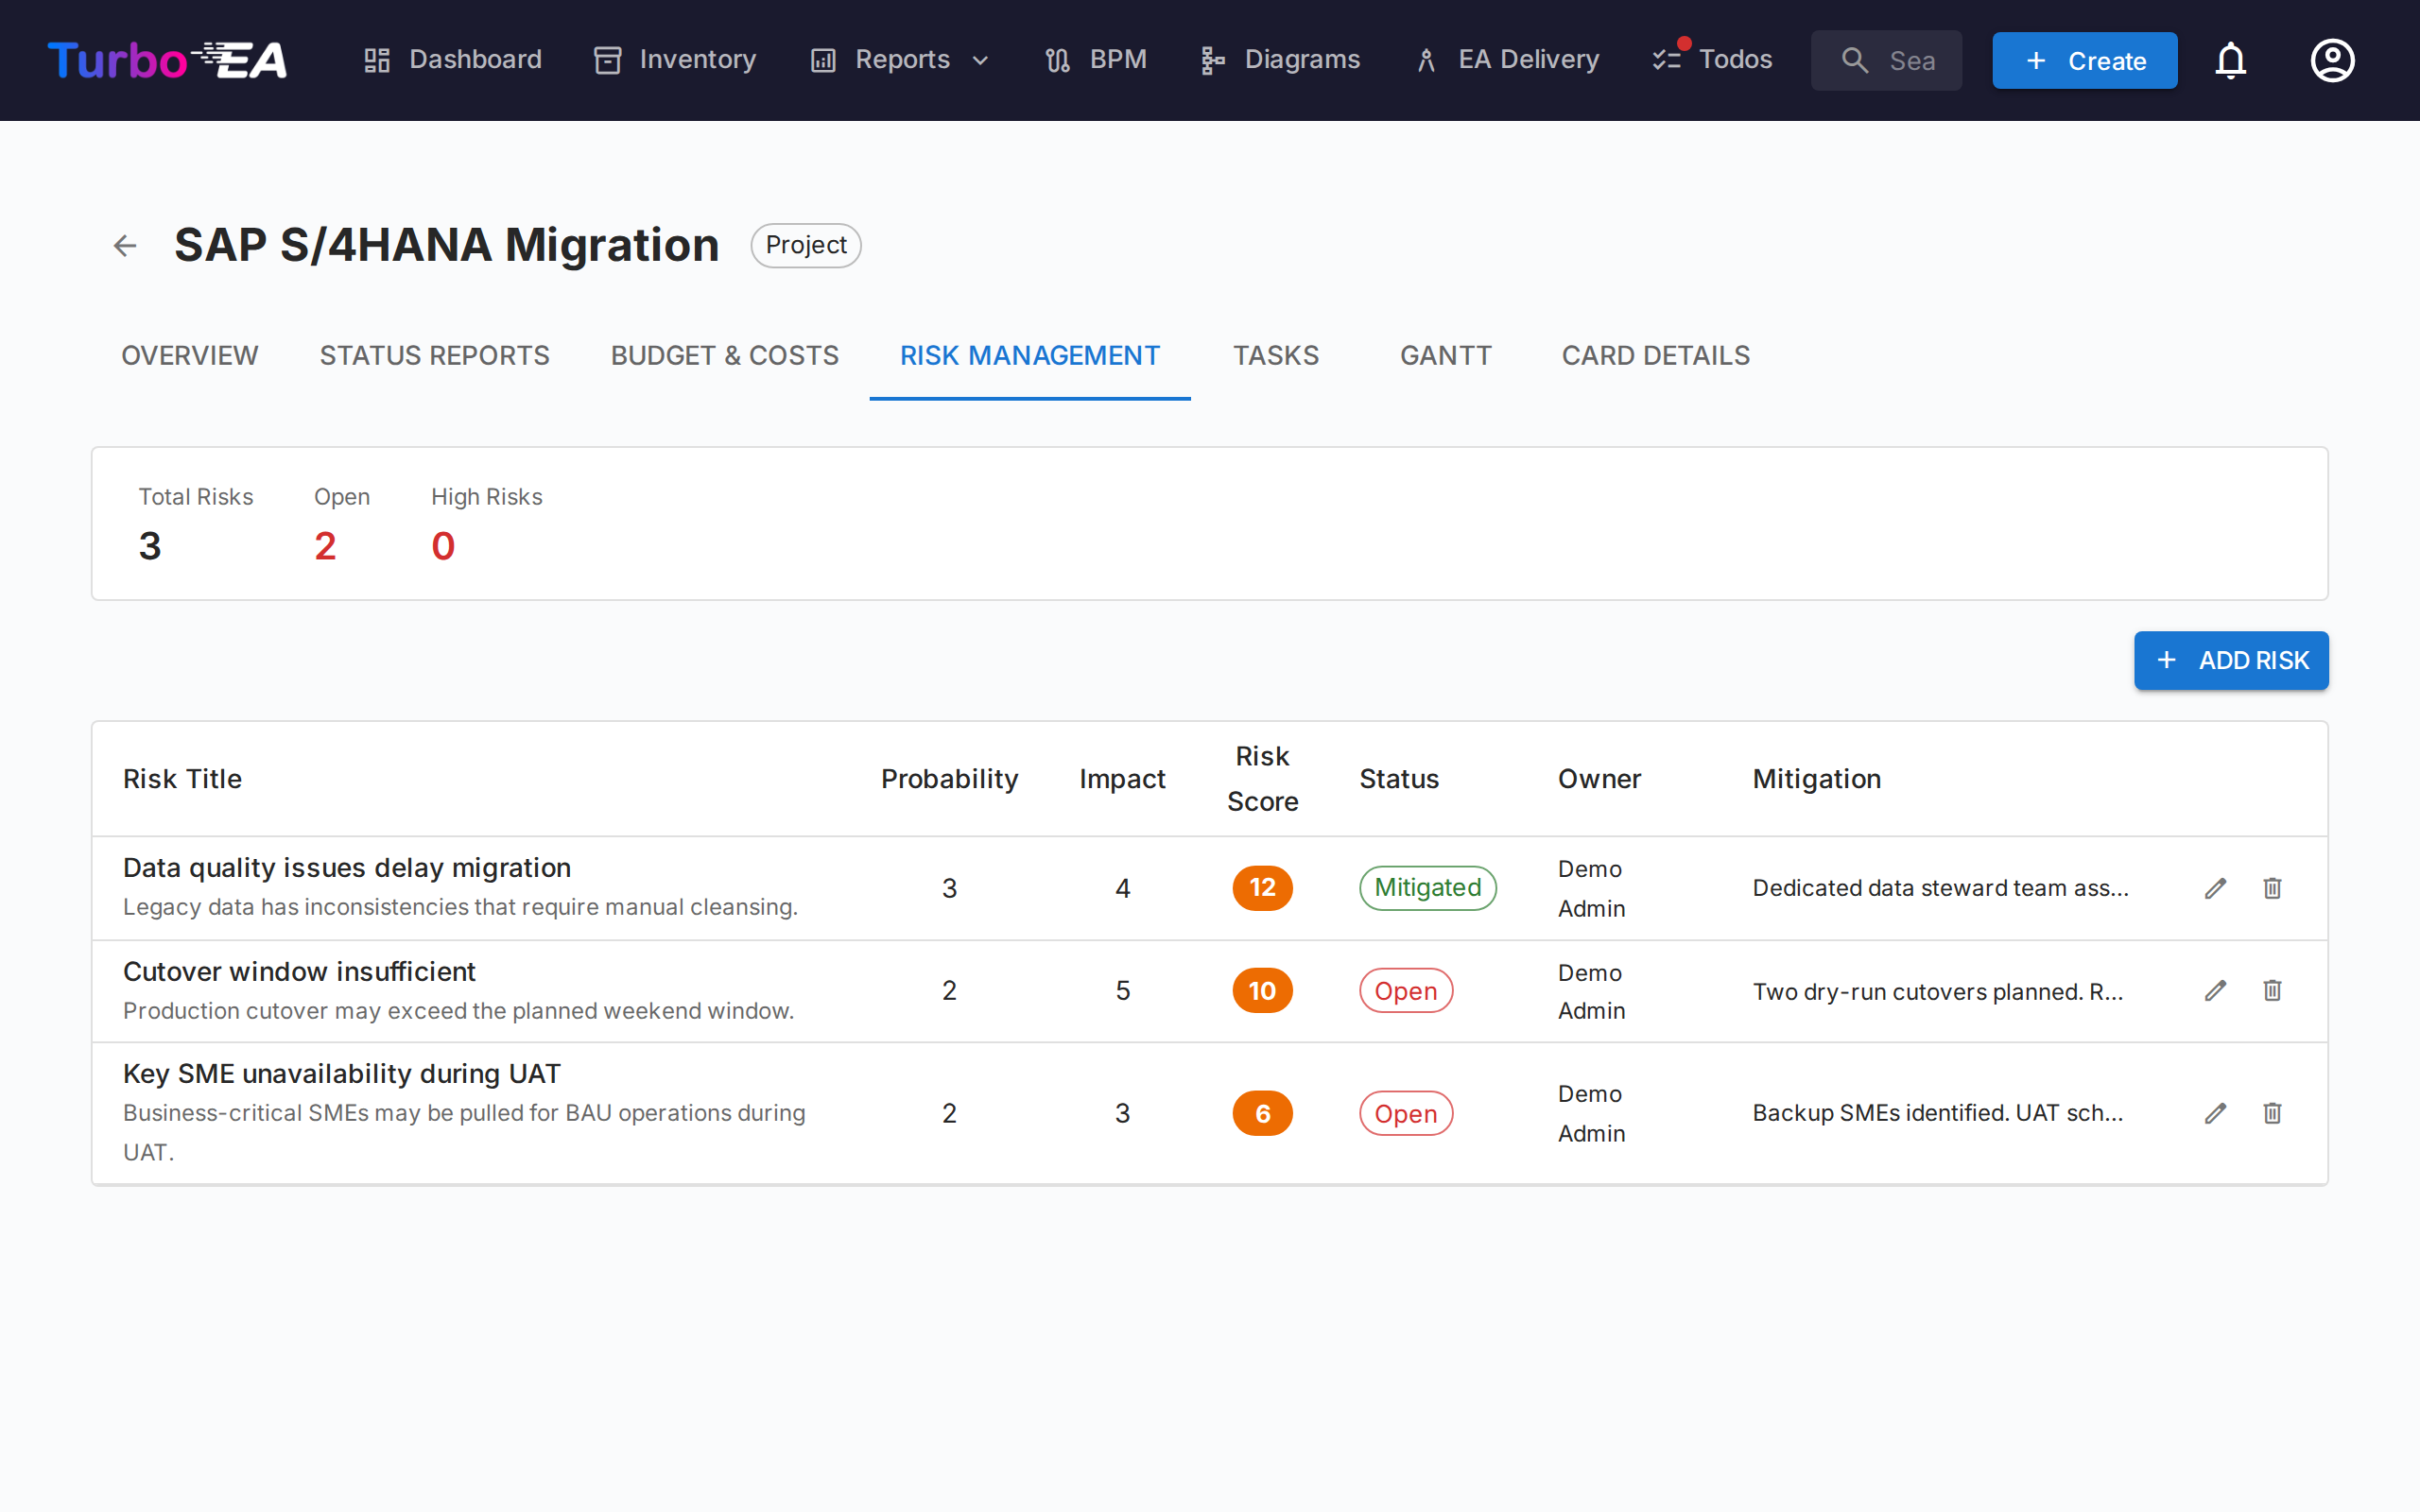This screenshot has height=1512, width=2420.
Task: Click the back arrow beside project title
Action: pos(125,245)
